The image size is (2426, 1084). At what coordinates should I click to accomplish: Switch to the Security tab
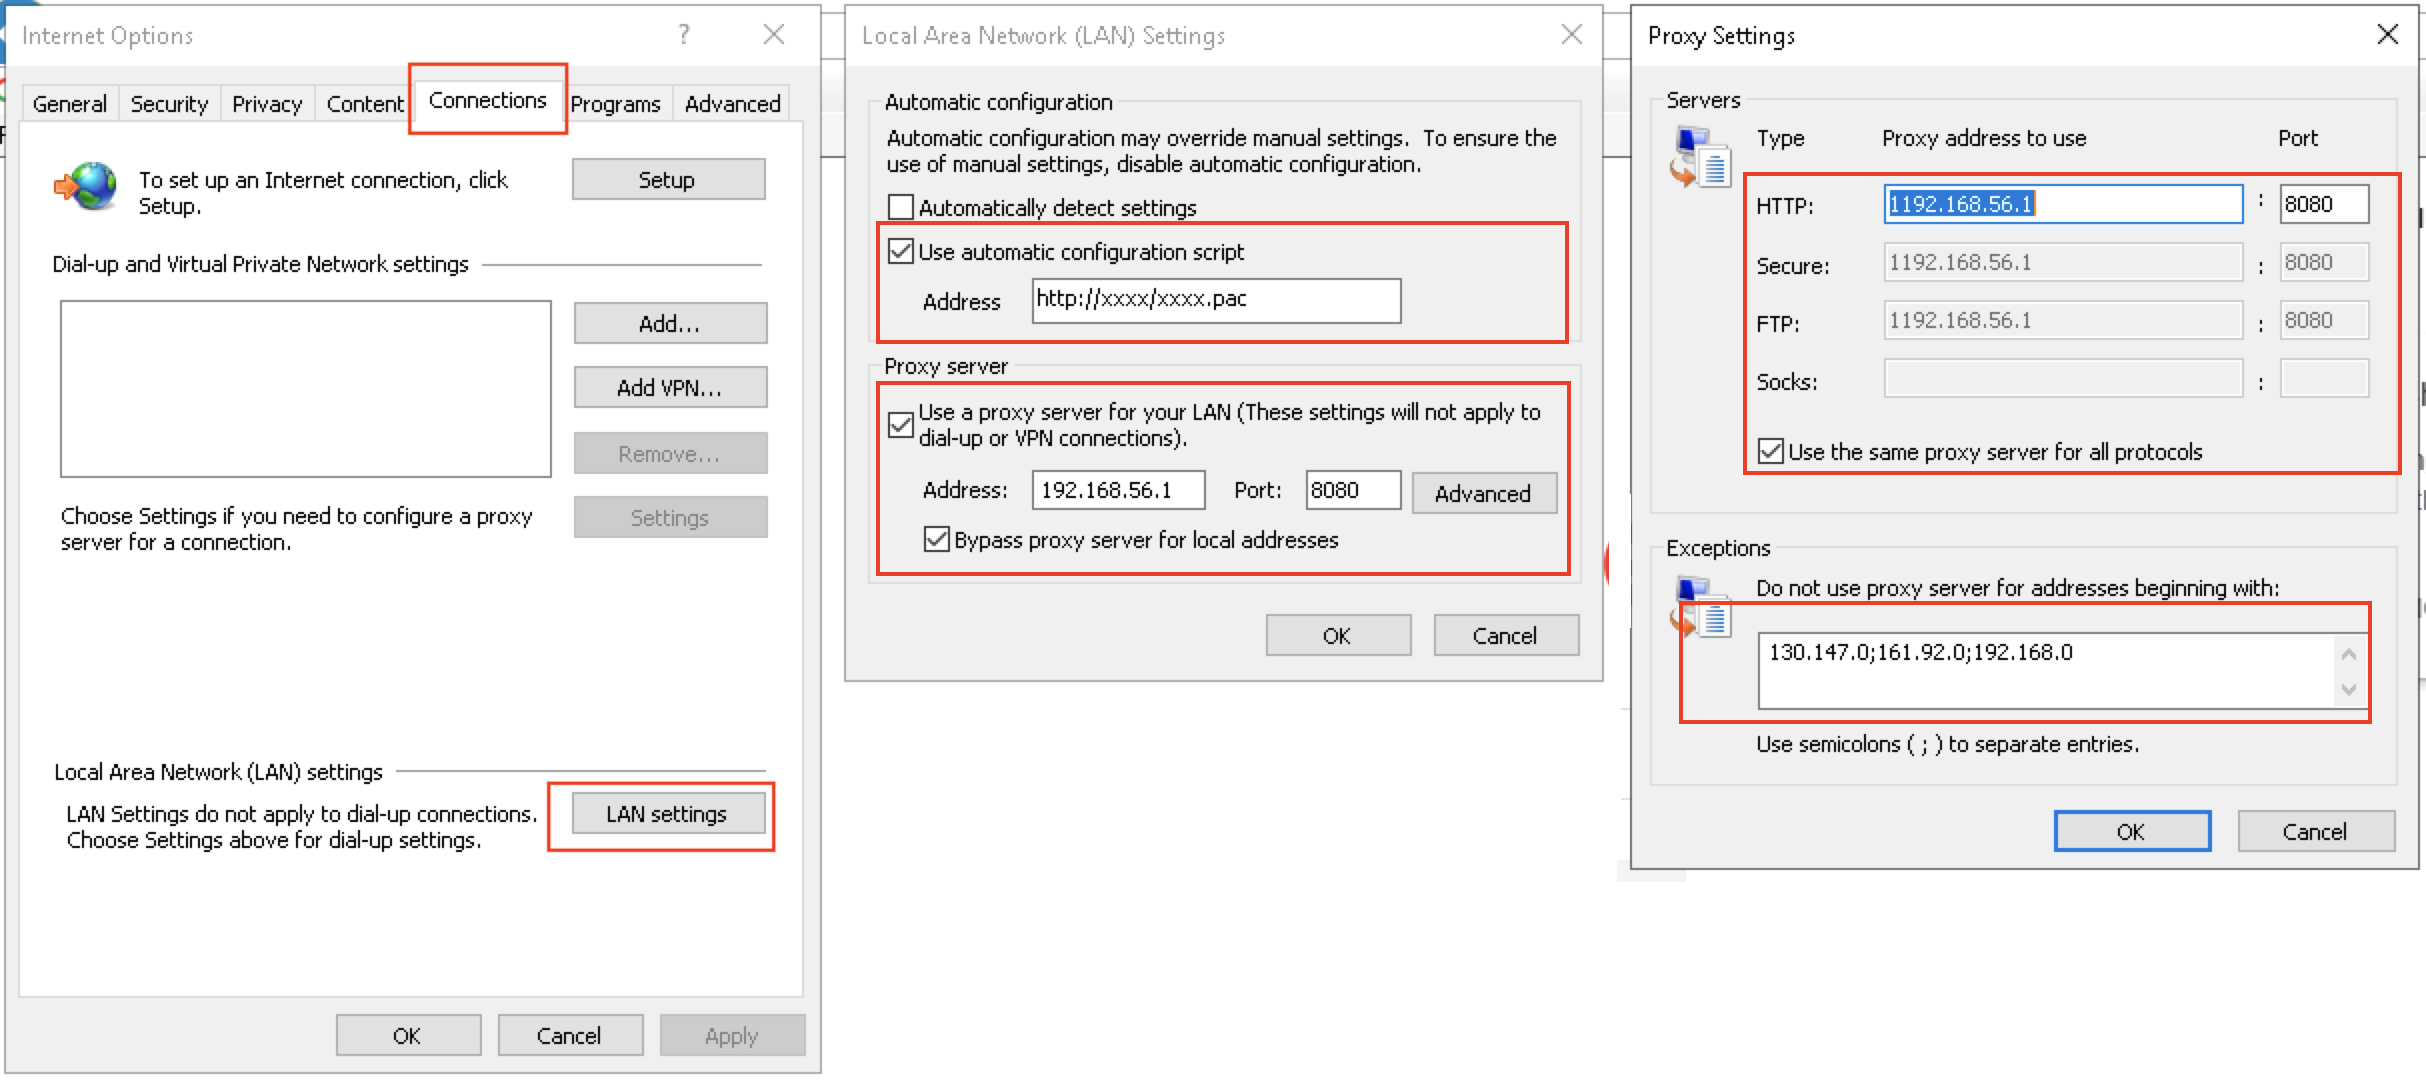coord(169,104)
